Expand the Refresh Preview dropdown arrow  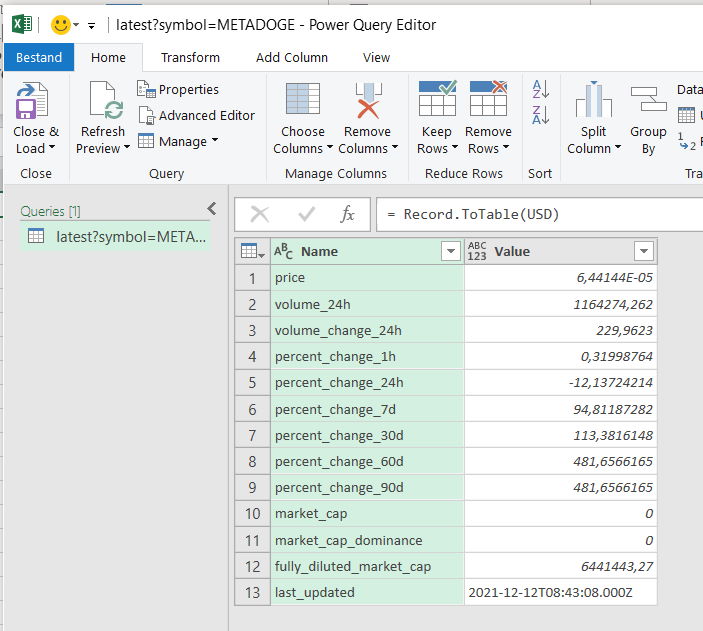click(127, 147)
